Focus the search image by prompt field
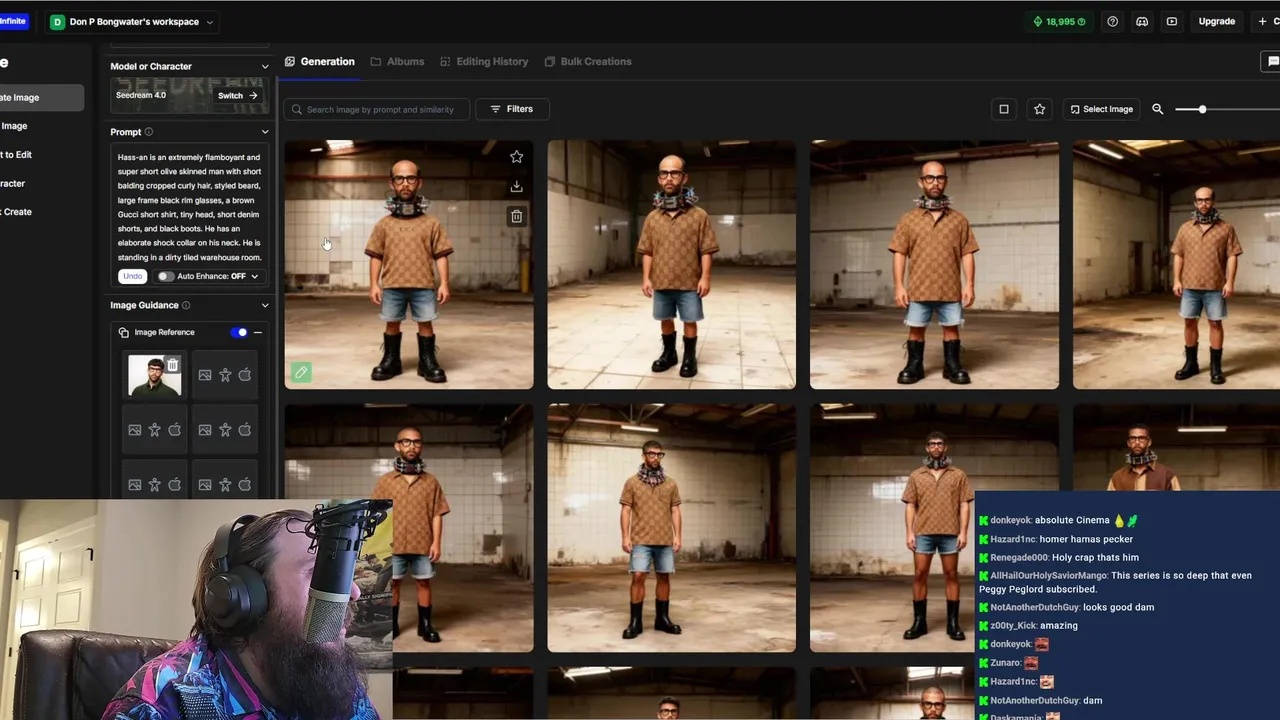The image size is (1280, 720). point(377,109)
